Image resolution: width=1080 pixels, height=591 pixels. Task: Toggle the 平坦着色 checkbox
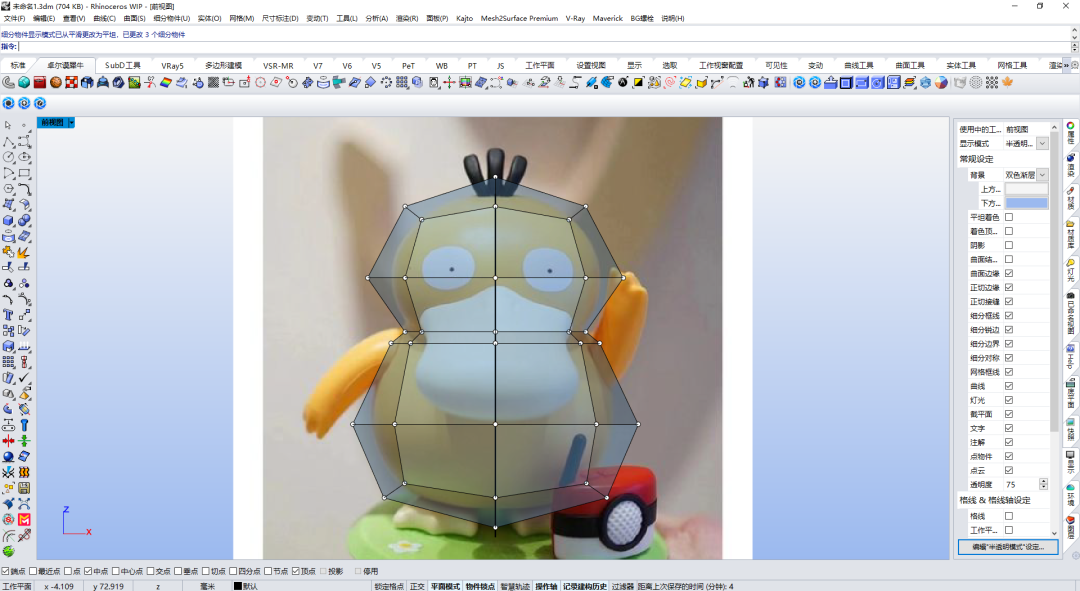(x=1008, y=217)
